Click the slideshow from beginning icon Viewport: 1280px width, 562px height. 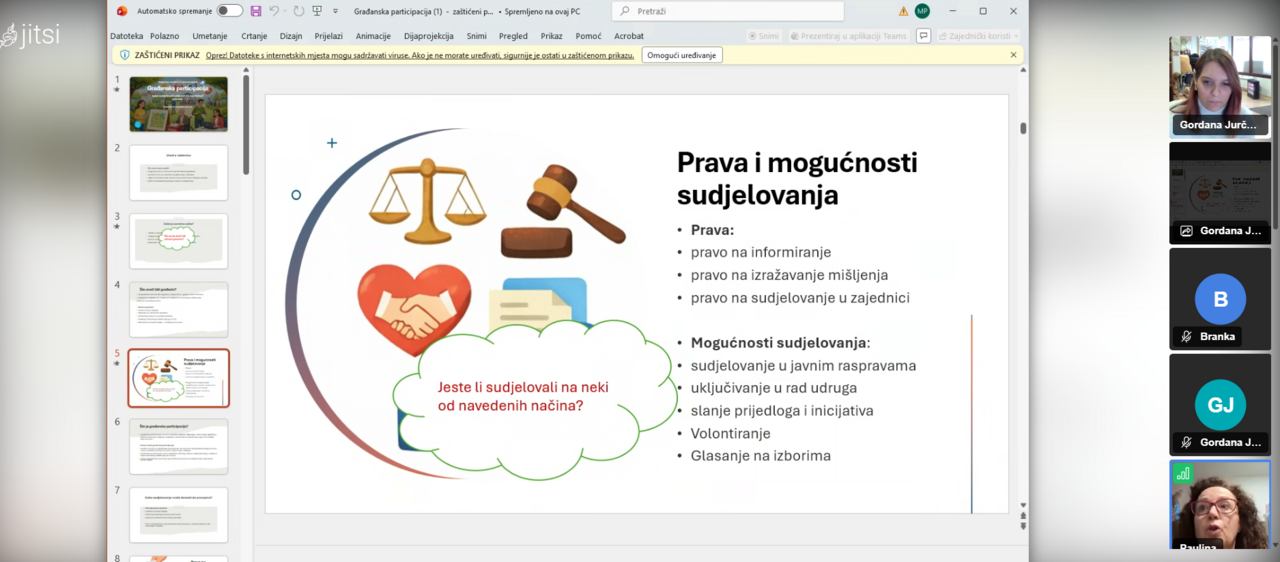(x=317, y=11)
